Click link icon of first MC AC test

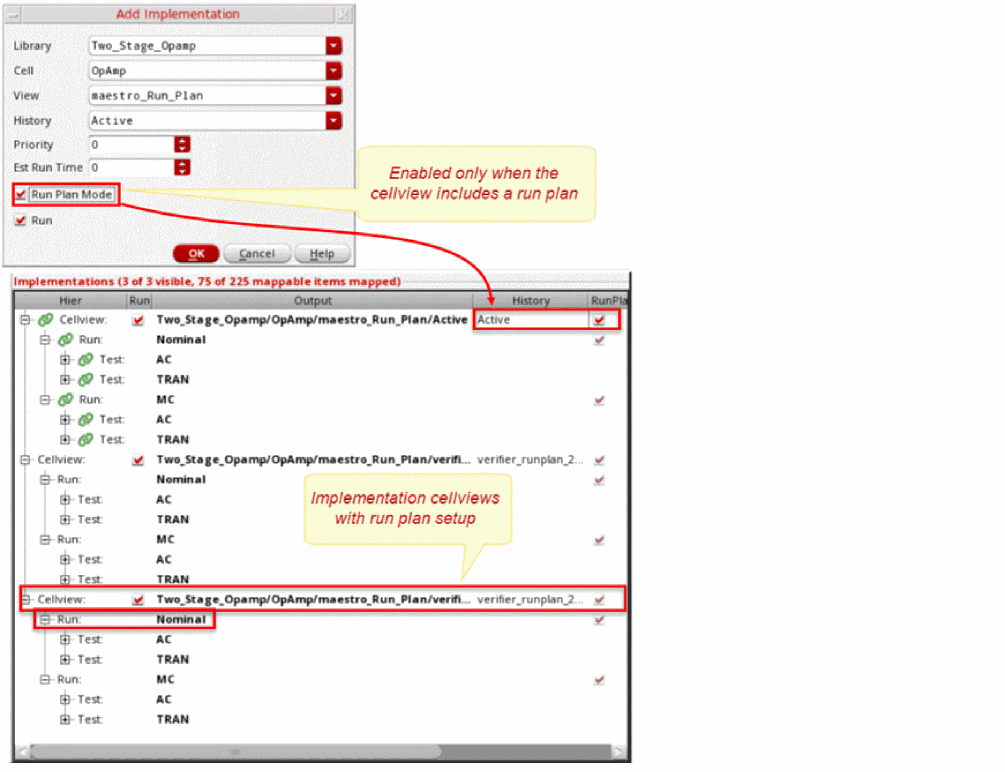(x=85, y=419)
